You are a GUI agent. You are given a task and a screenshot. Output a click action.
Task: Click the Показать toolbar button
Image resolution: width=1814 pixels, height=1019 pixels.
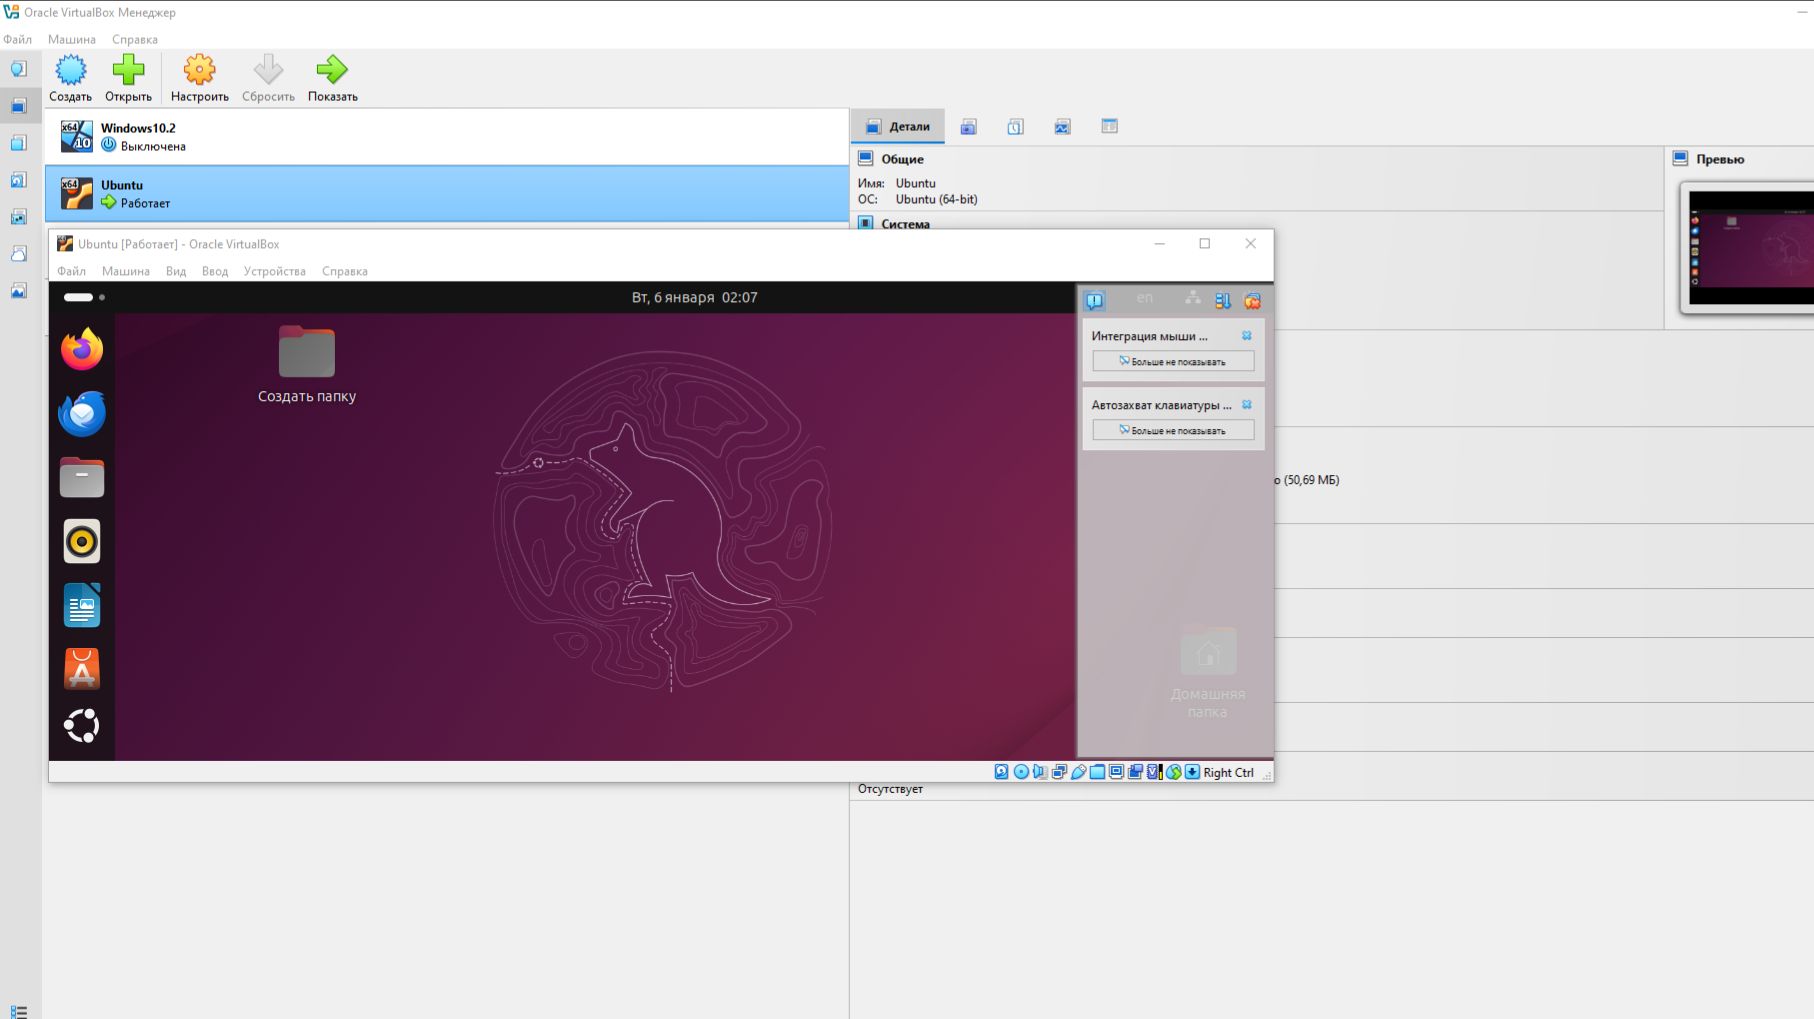point(332,78)
